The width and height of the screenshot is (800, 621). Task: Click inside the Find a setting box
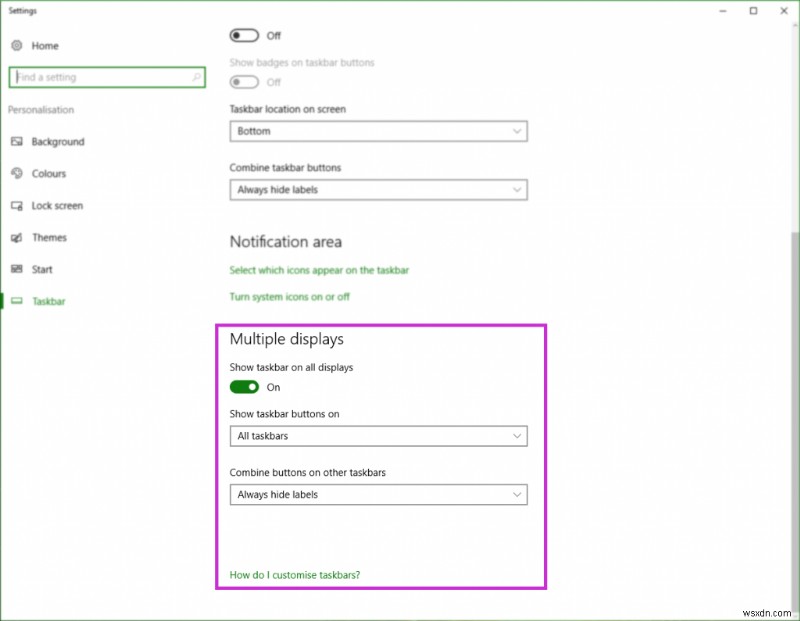[x=100, y=76]
